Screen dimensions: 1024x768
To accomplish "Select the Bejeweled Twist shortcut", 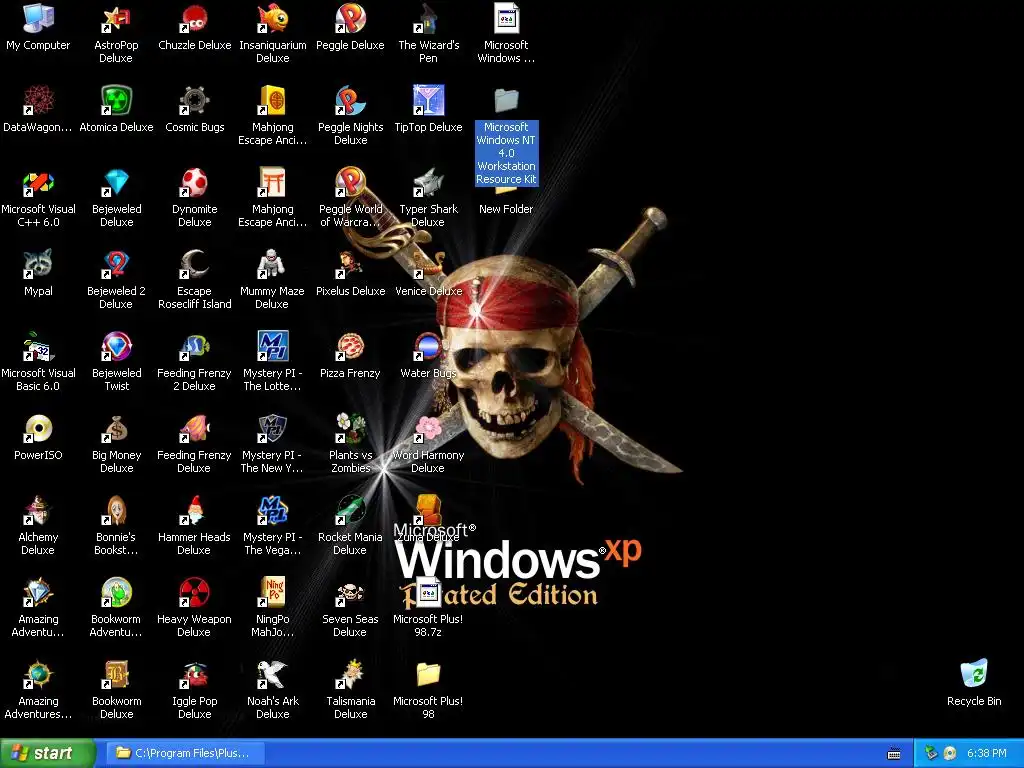I will click(x=116, y=347).
